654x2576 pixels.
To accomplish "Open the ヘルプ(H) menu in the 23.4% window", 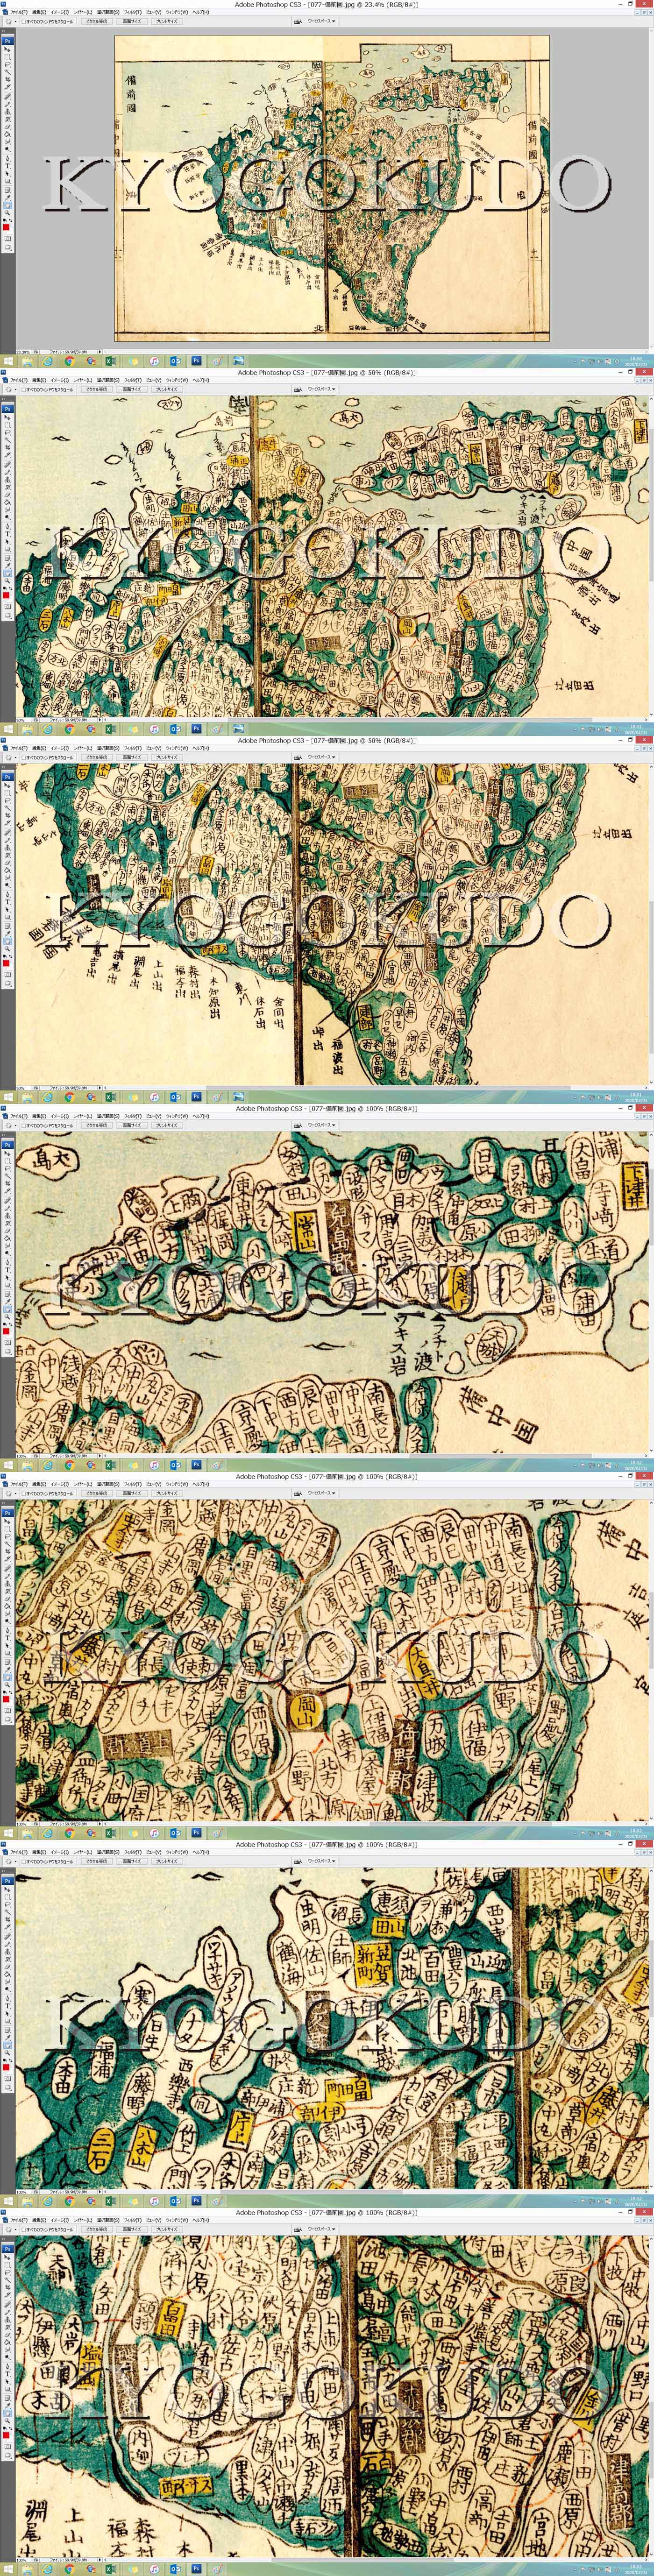I will coord(201,12).
